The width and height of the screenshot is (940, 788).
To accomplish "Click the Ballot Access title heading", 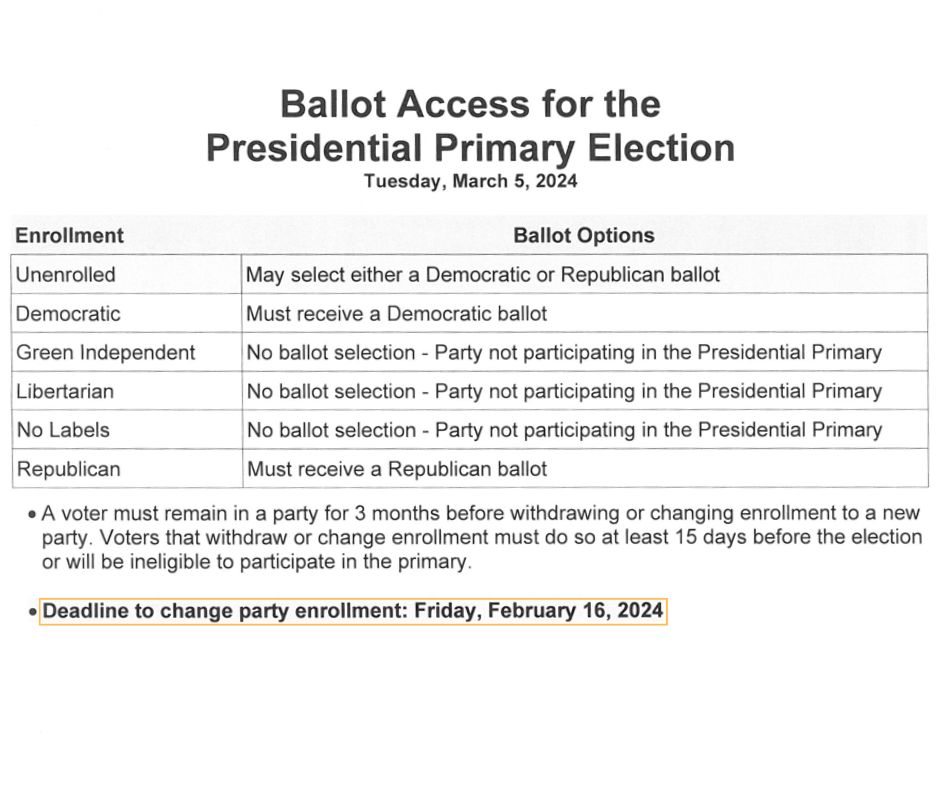I will pos(471,104).
